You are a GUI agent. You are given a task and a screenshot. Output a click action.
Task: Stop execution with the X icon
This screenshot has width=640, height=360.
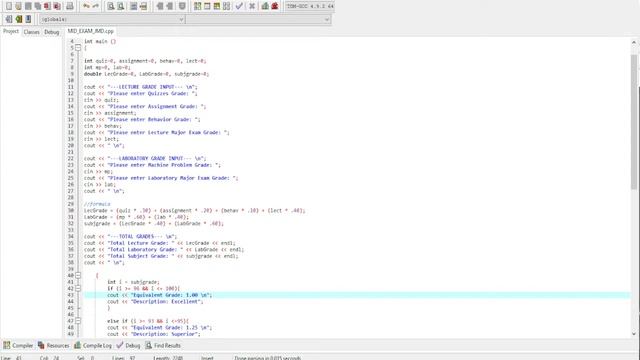pyautogui.click(x=252, y=6)
